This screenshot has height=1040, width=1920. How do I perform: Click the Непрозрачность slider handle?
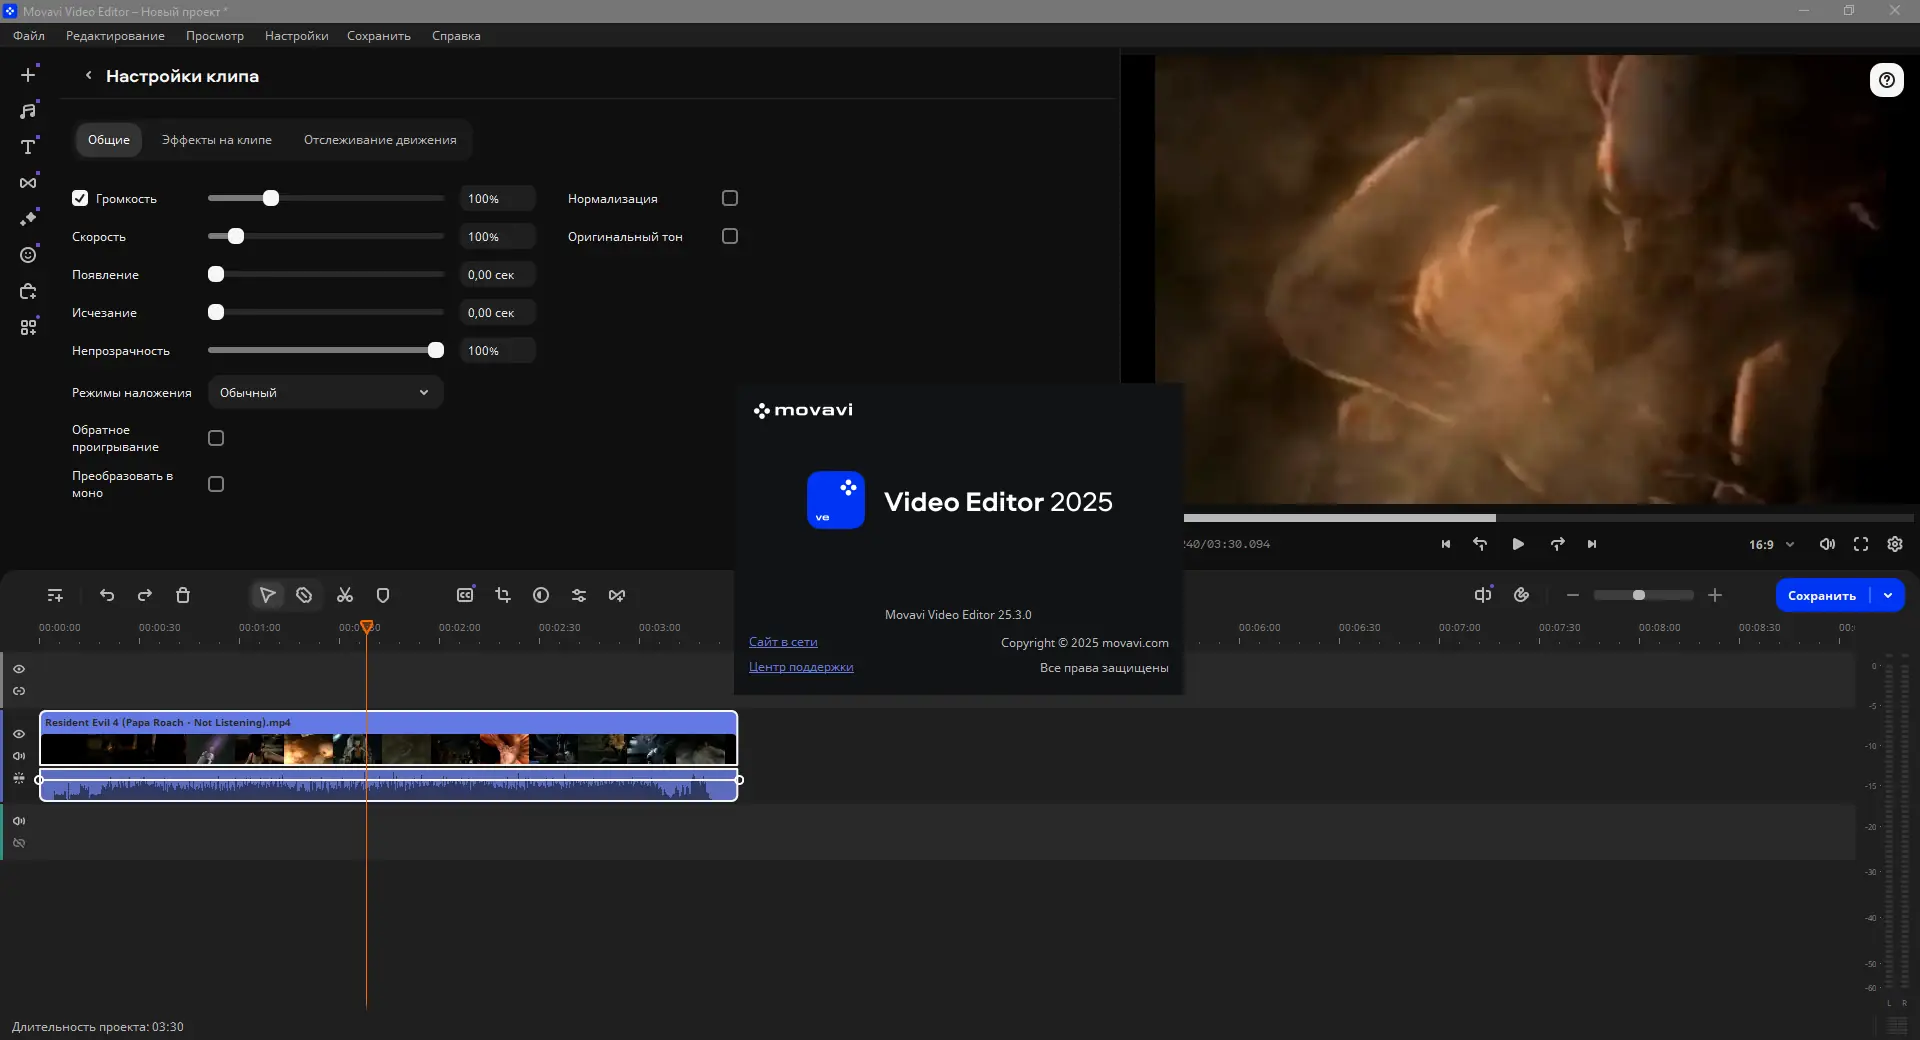(436, 350)
